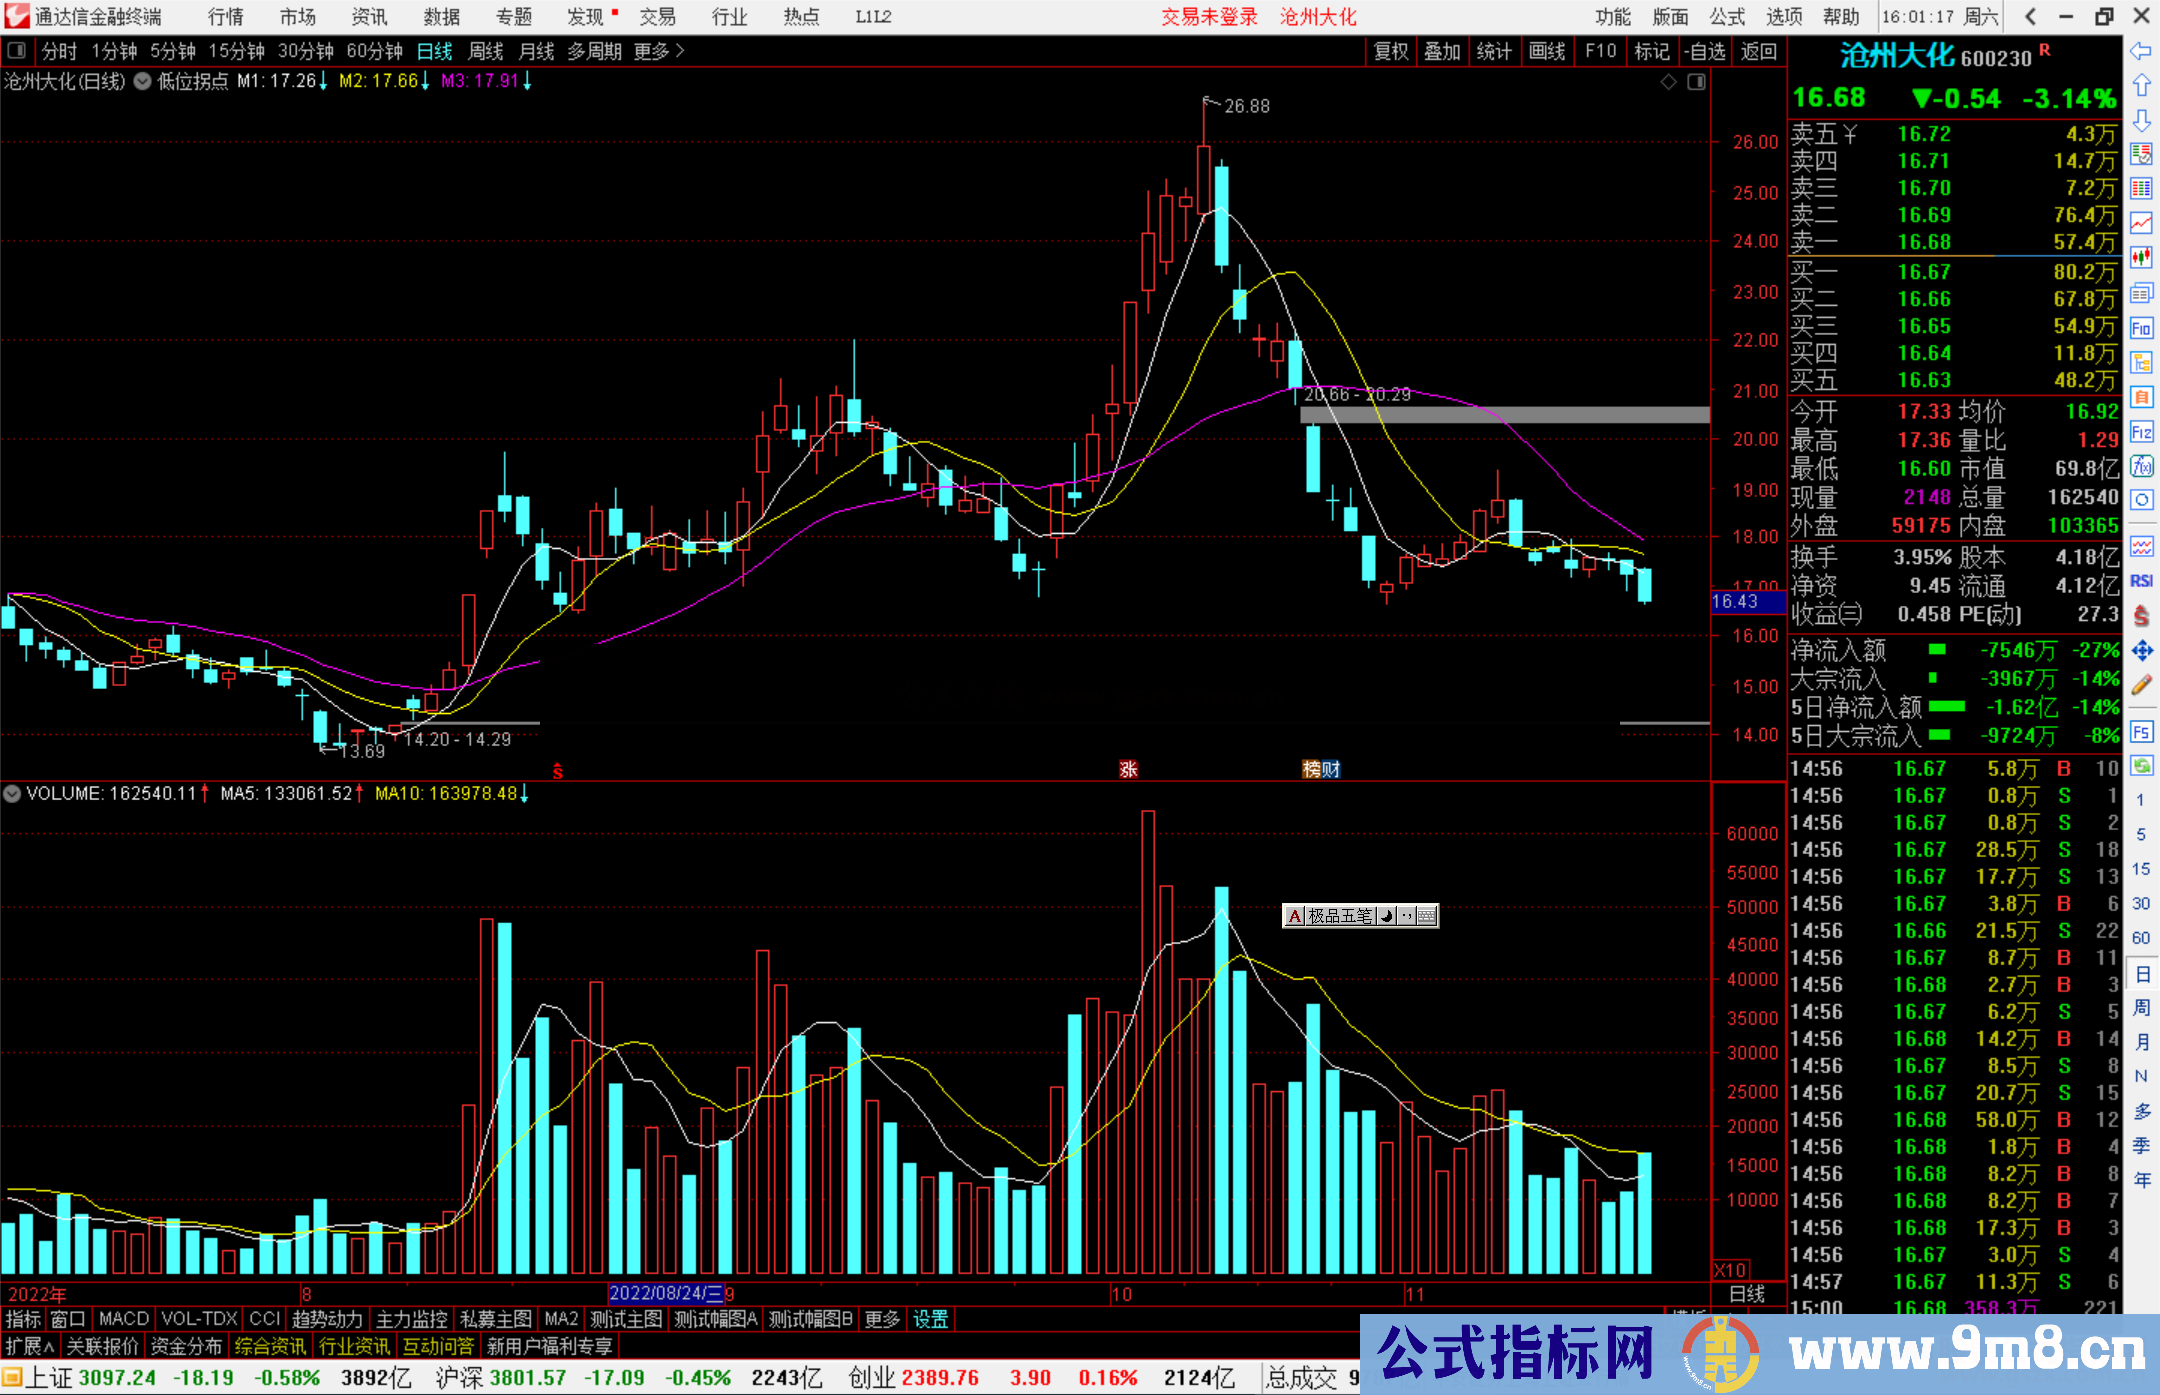Click the titlebar left chevron arrow
The height and width of the screenshot is (1395, 2160).
click(2030, 16)
